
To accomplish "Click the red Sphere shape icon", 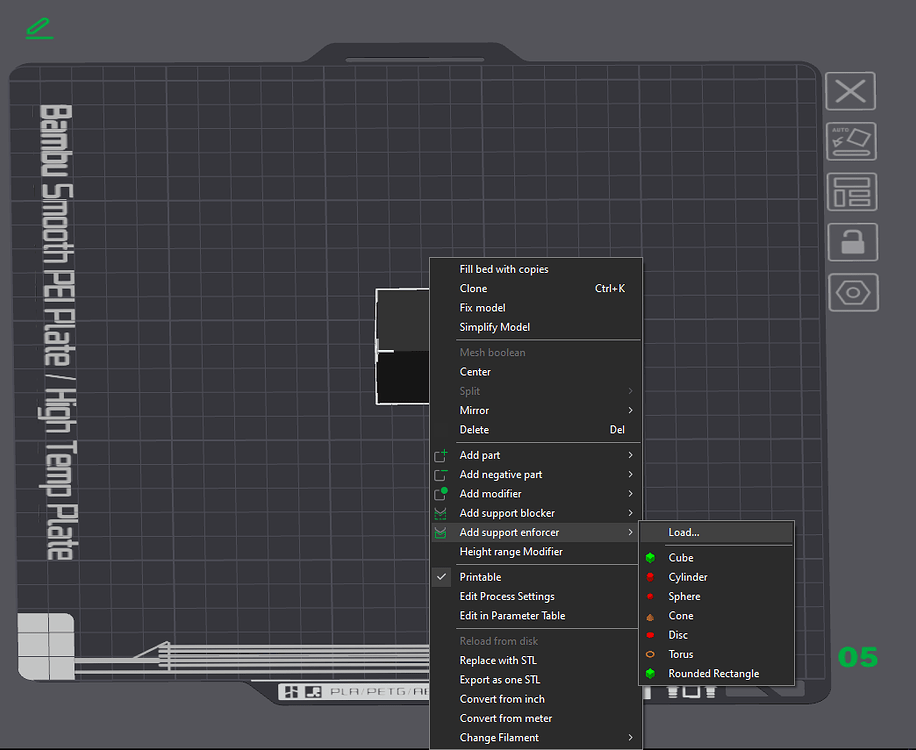I will coord(650,596).
